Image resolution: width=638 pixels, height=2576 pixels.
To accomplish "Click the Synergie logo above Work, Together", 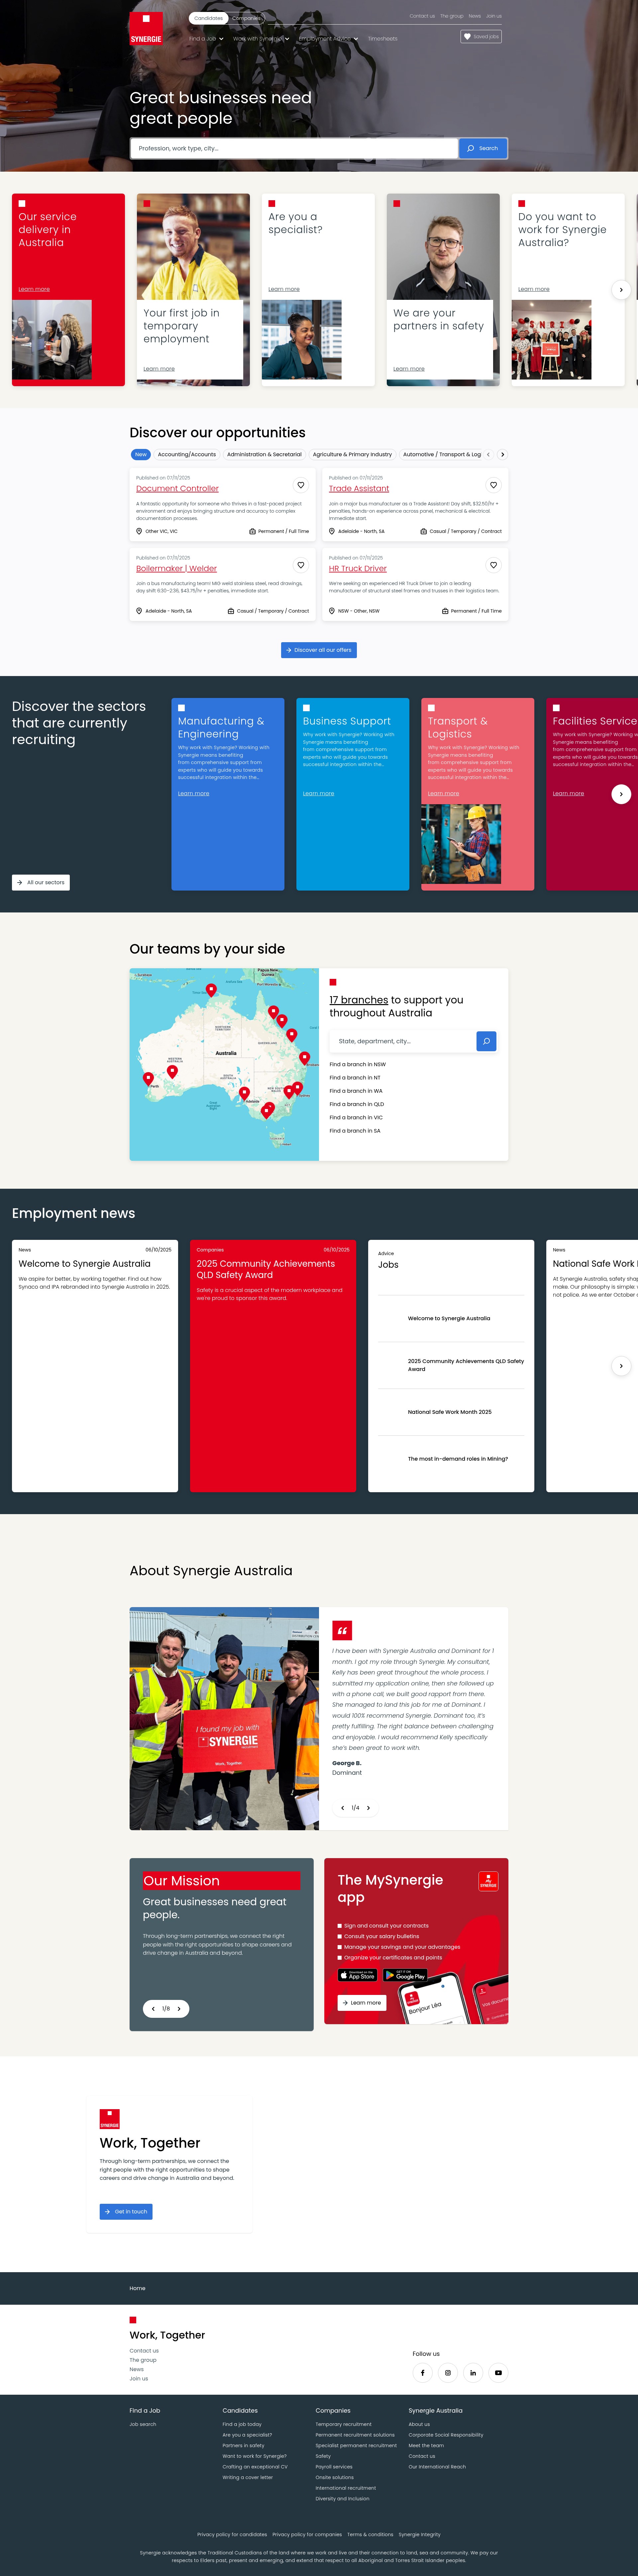I will 110,2119.
